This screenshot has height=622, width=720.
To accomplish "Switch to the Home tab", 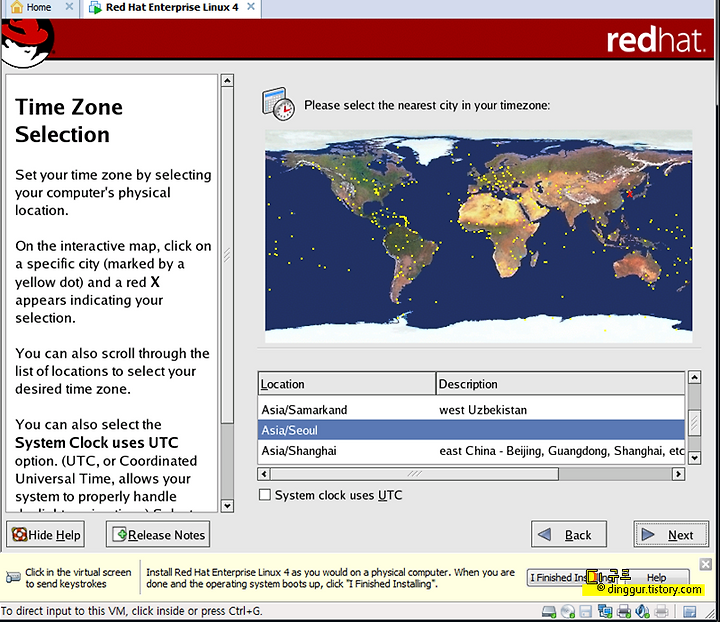I will click(x=39, y=7).
